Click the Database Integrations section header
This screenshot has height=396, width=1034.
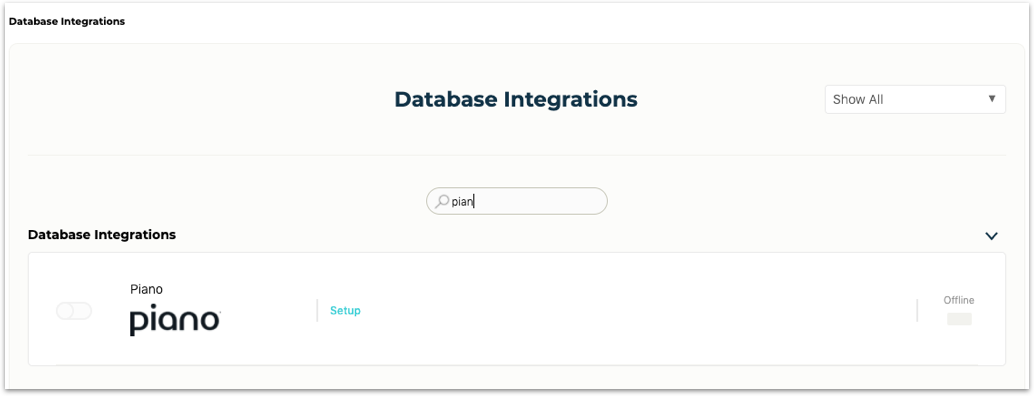click(x=102, y=235)
